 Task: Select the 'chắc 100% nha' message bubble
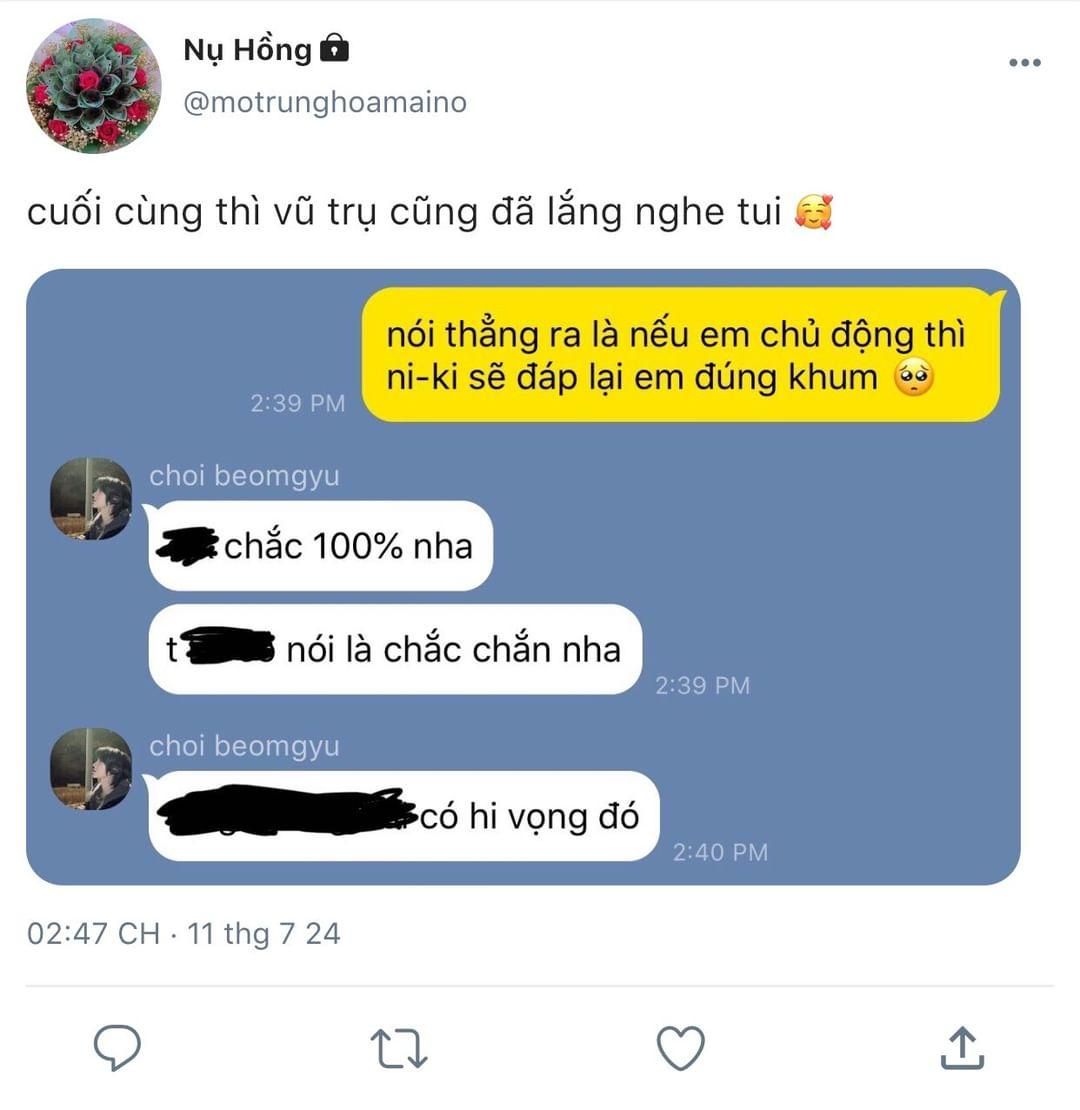[x=320, y=546]
